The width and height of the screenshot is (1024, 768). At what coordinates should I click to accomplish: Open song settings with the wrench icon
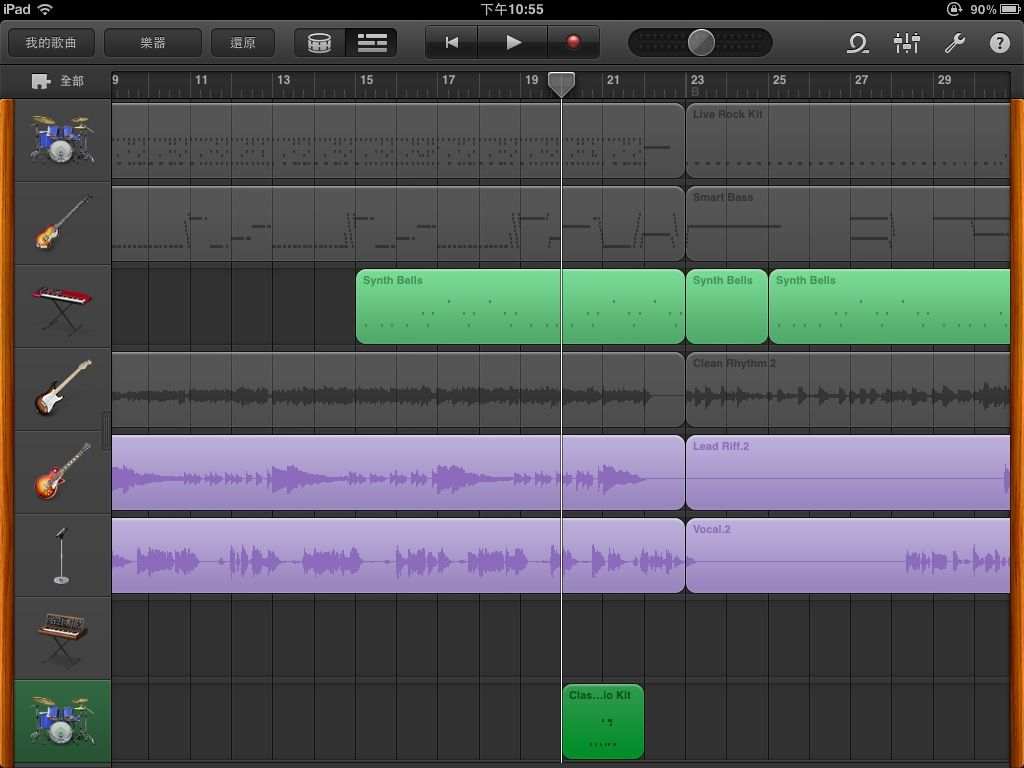click(x=954, y=43)
